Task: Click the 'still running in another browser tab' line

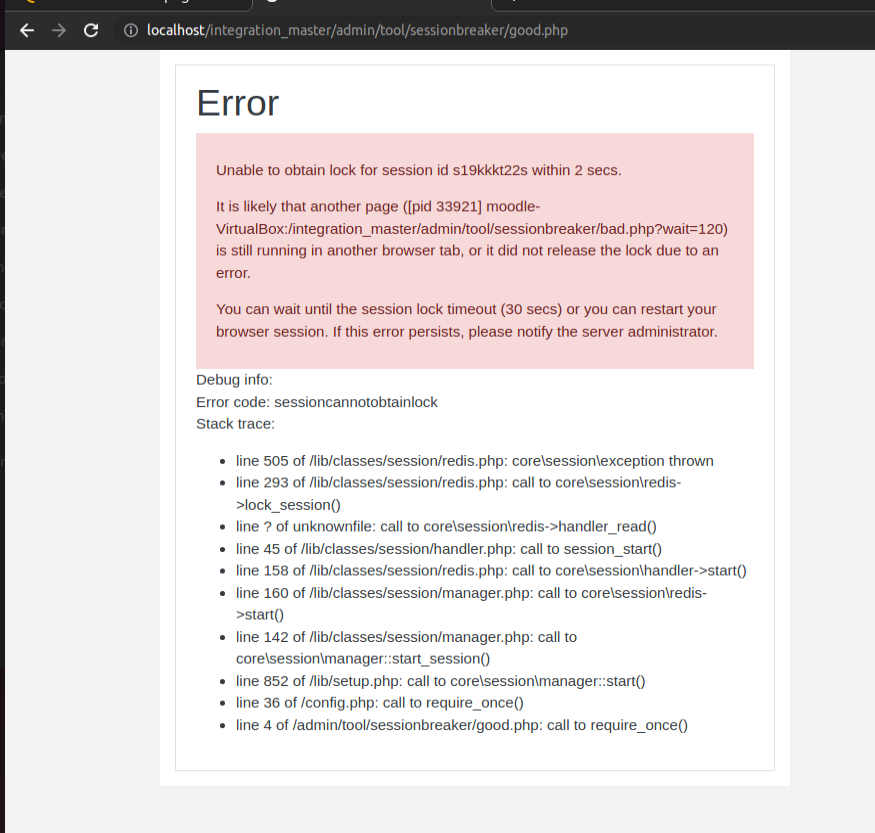Action: (x=467, y=251)
